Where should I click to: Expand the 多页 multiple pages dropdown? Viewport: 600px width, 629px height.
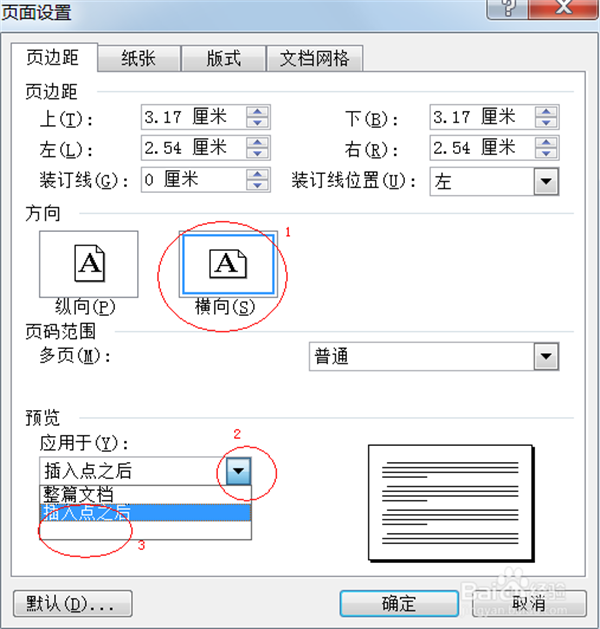(x=546, y=356)
